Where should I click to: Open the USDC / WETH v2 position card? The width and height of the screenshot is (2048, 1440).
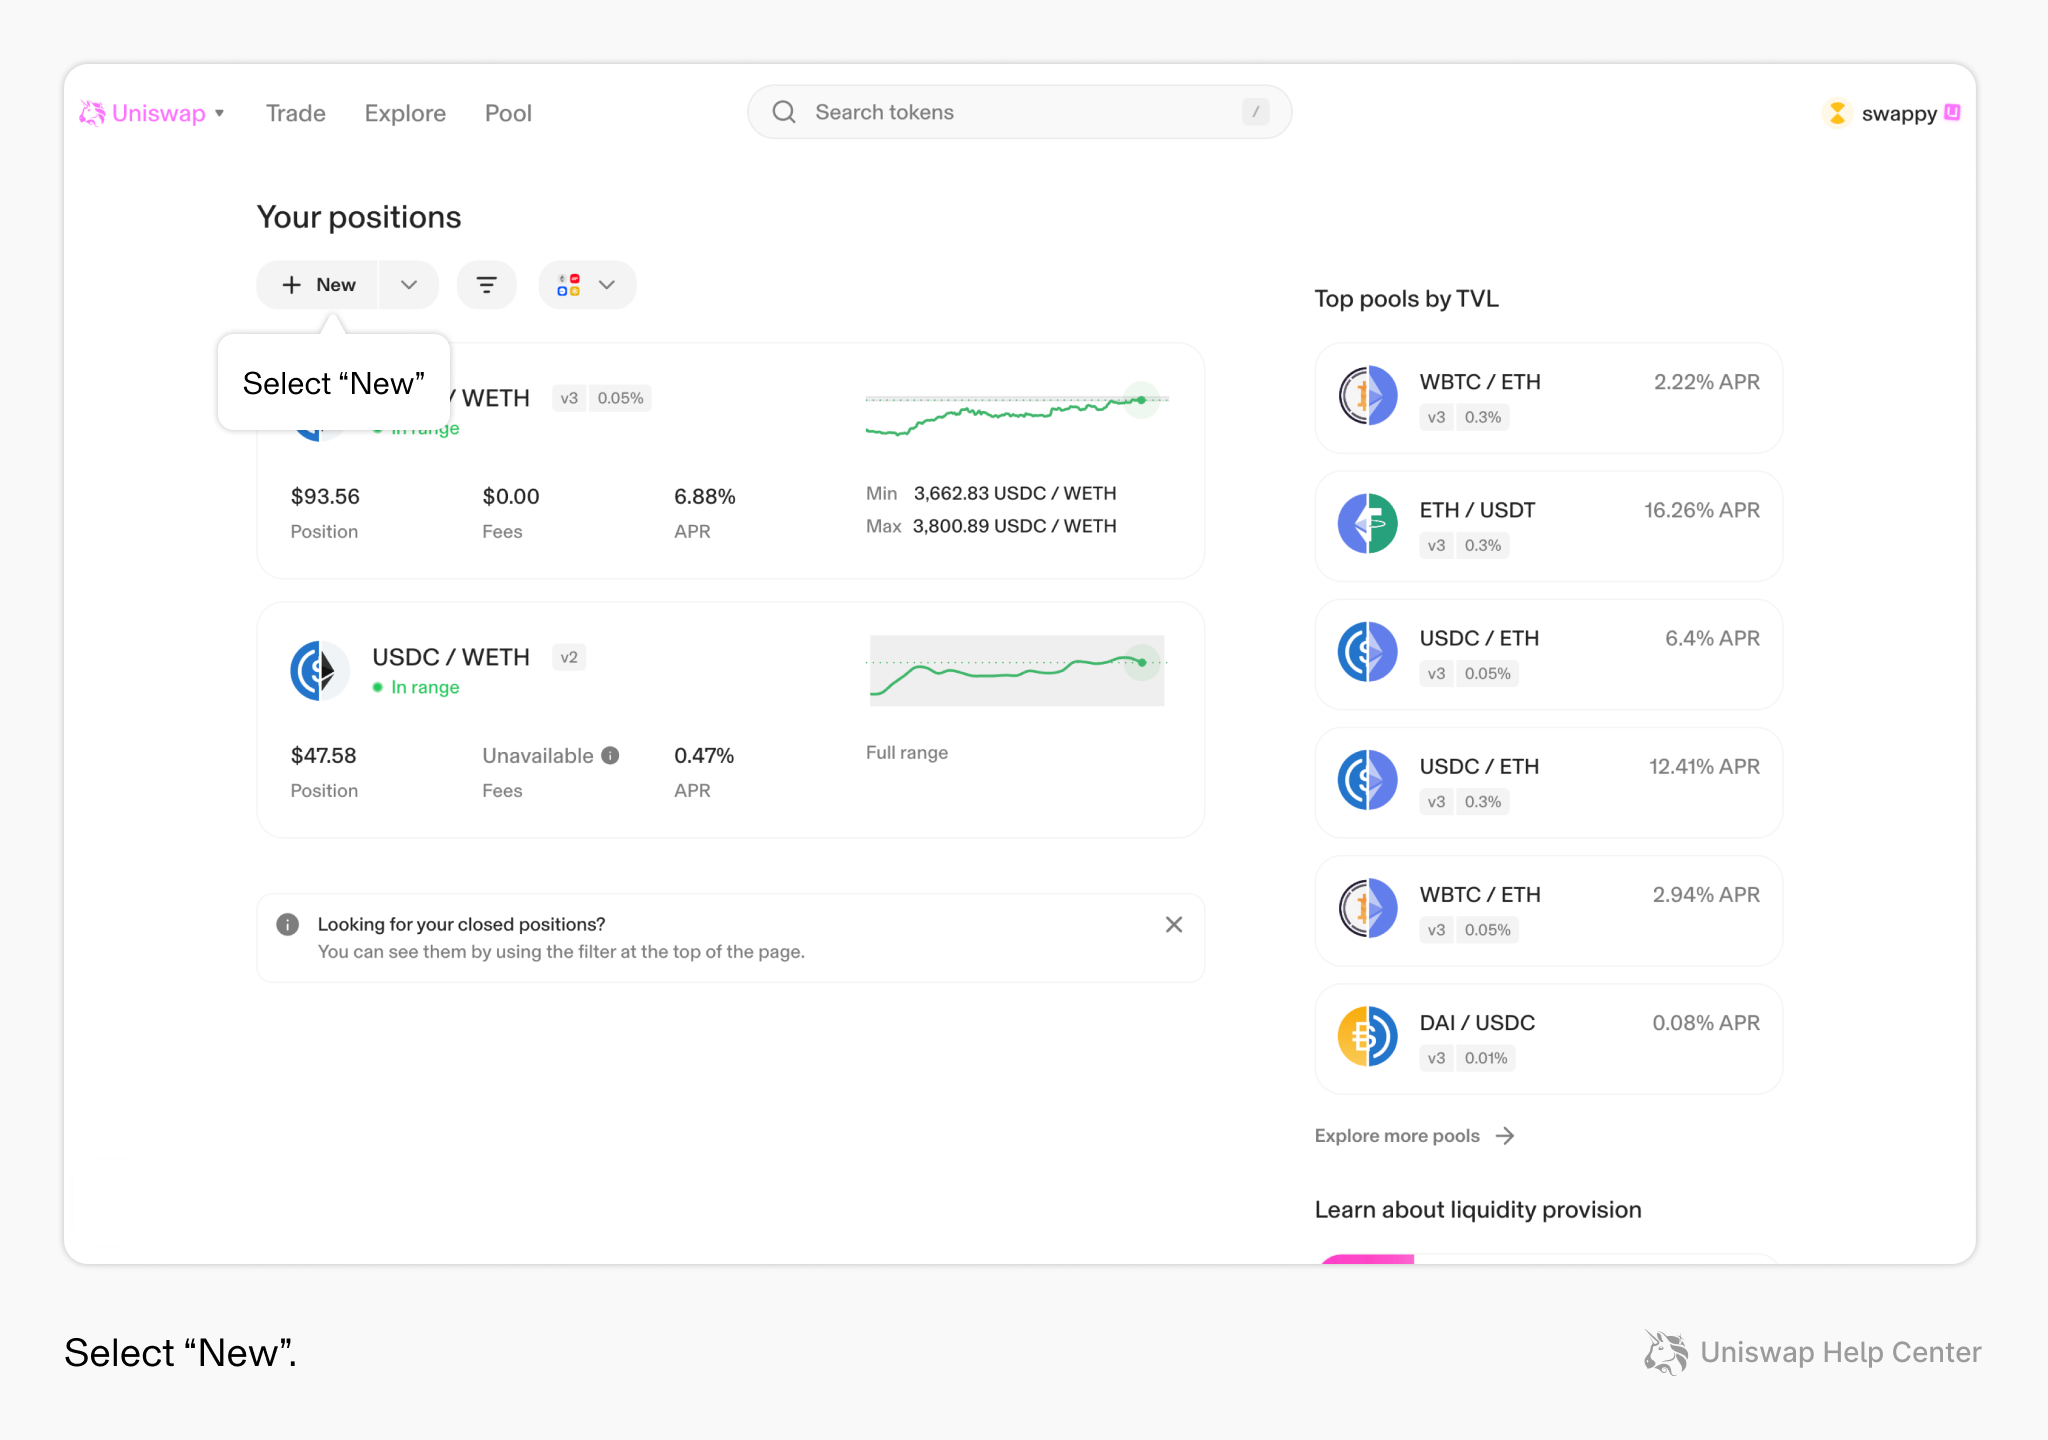click(x=731, y=720)
